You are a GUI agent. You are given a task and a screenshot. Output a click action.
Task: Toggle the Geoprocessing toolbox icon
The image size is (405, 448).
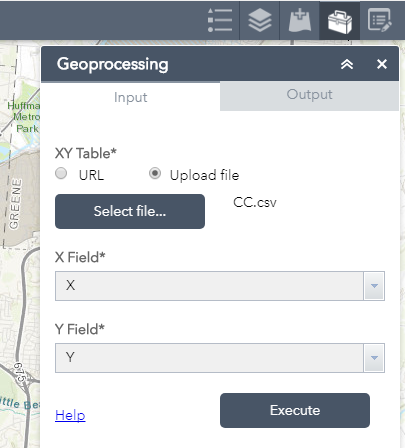coord(340,20)
